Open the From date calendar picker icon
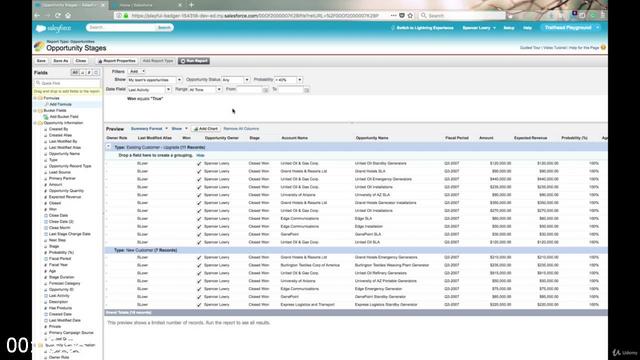Viewport: 640px width, 360px height. pos(265,90)
